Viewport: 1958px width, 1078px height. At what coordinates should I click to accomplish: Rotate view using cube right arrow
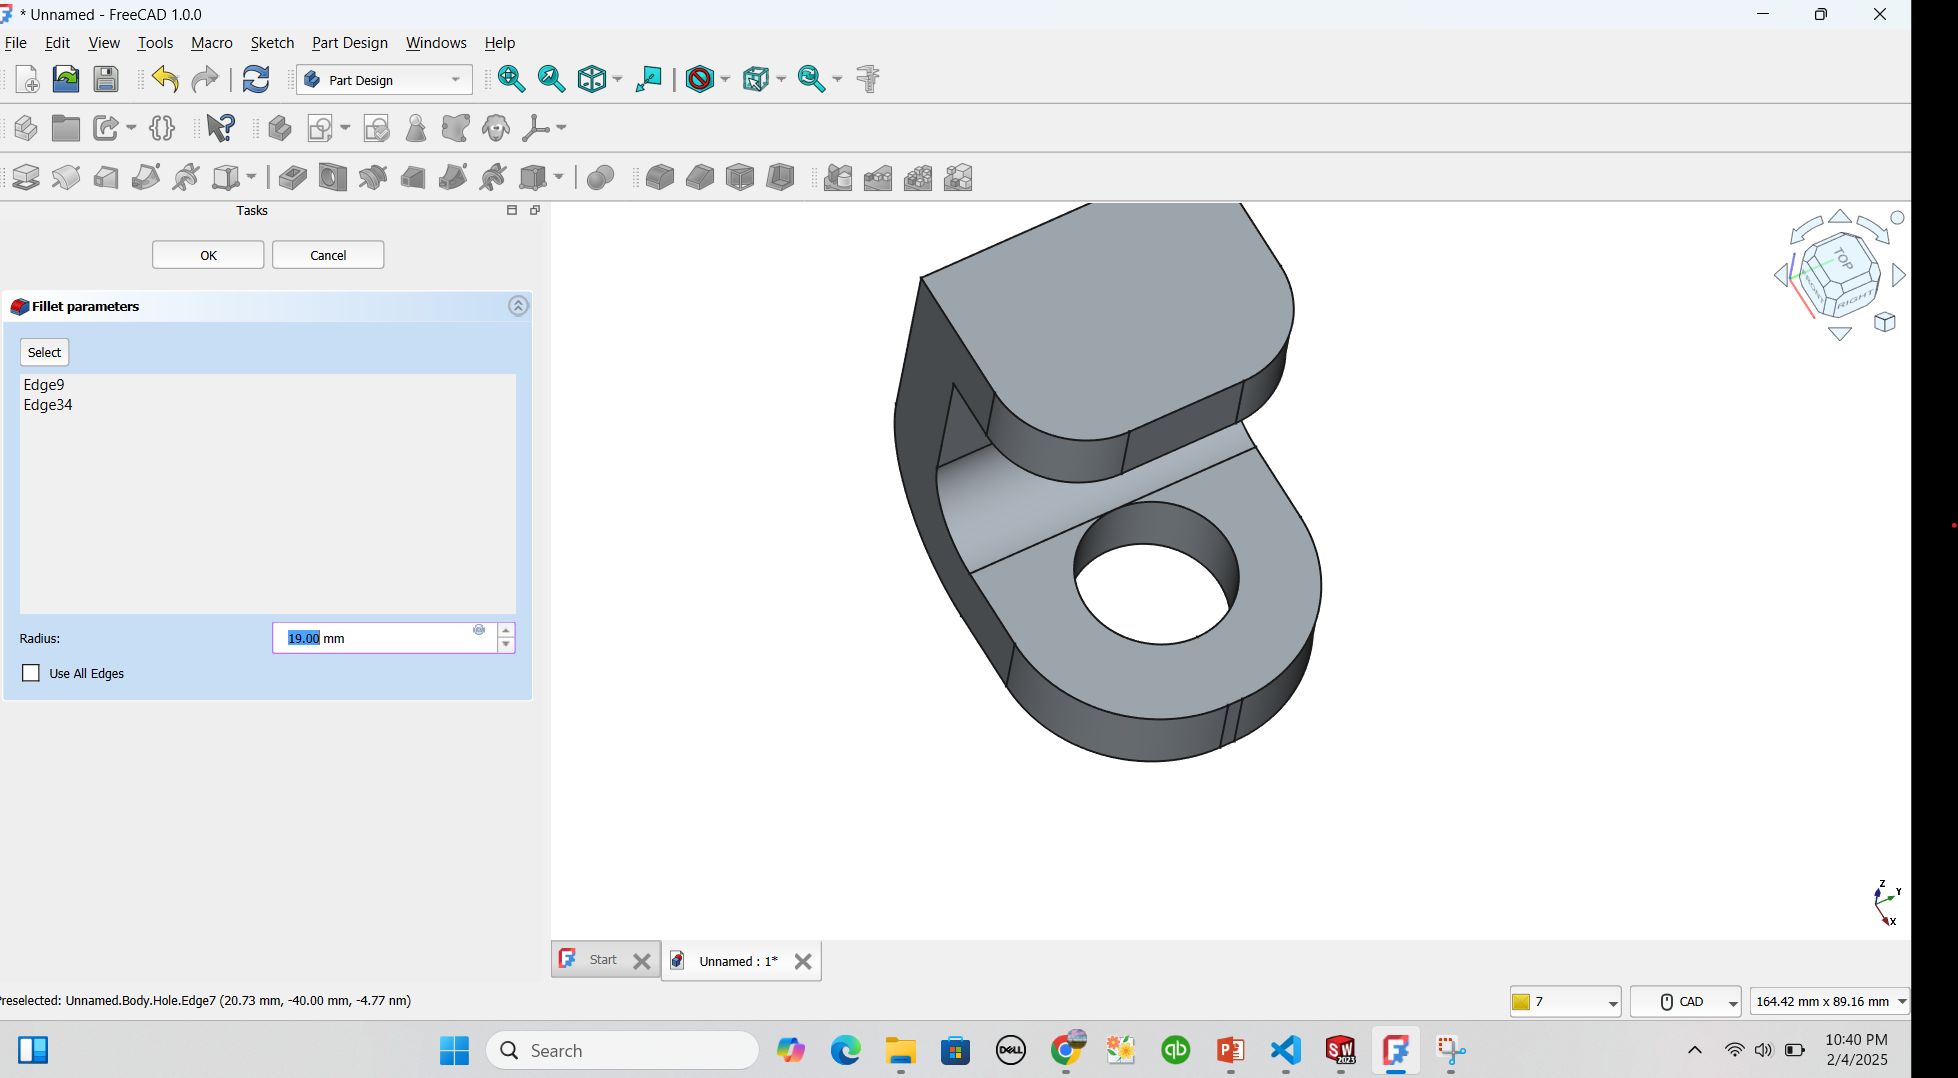[x=1898, y=275]
